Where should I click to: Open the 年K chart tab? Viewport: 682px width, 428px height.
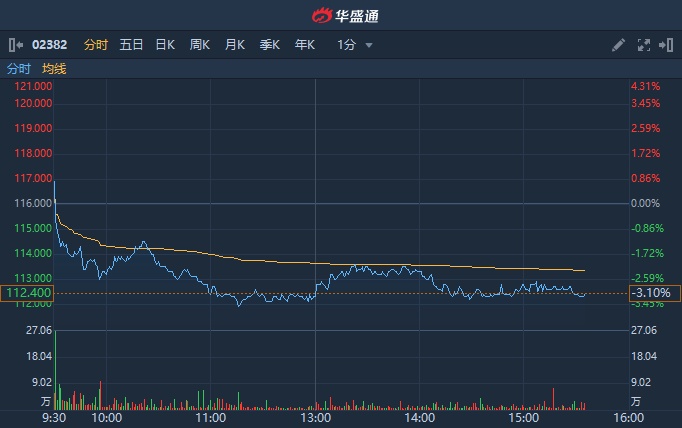click(305, 45)
